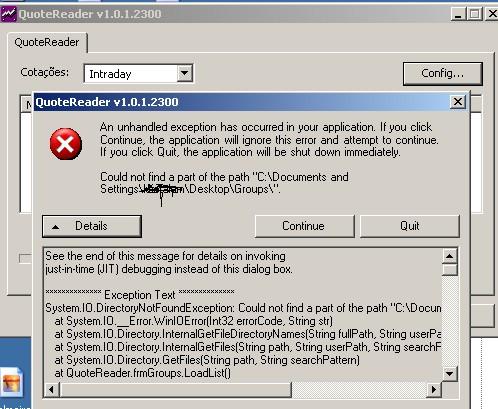Collapse the Details section
Screen dimensions: 498x409
click(92, 226)
